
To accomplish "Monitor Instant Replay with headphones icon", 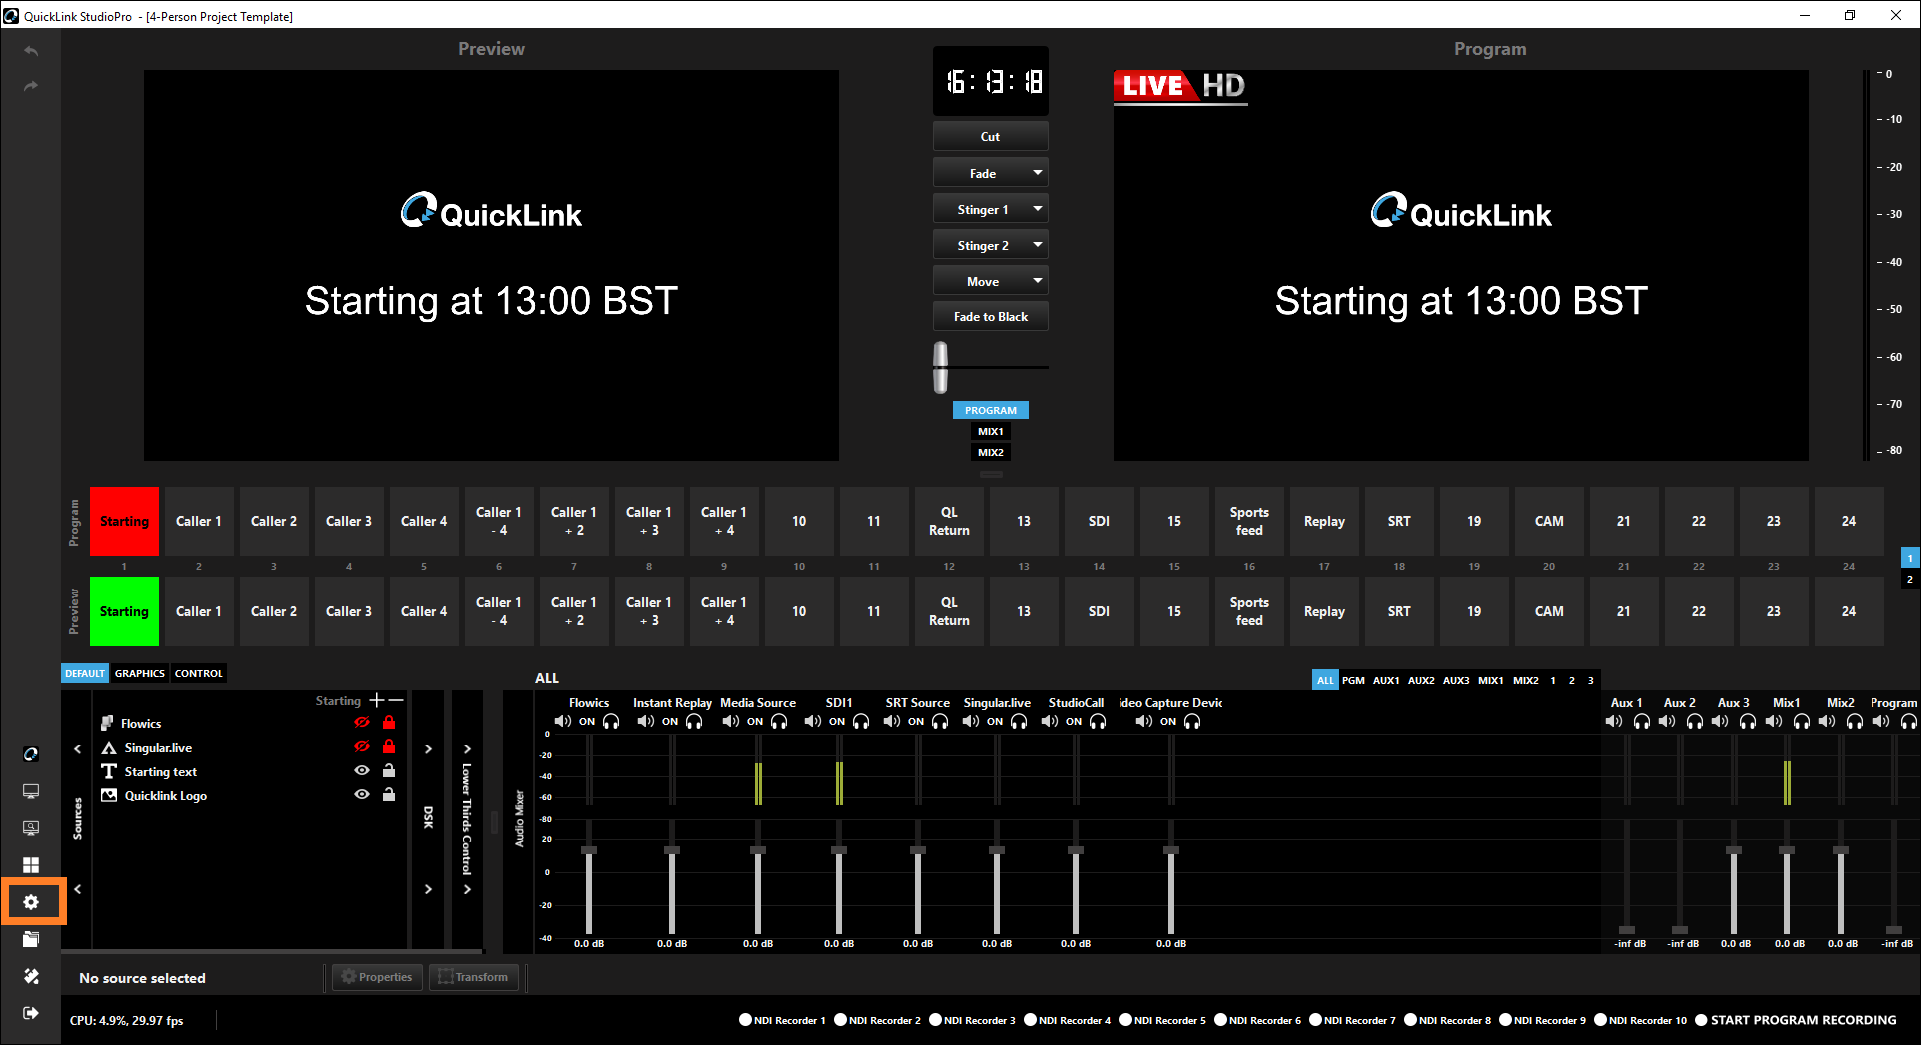I will pos(694,721).
